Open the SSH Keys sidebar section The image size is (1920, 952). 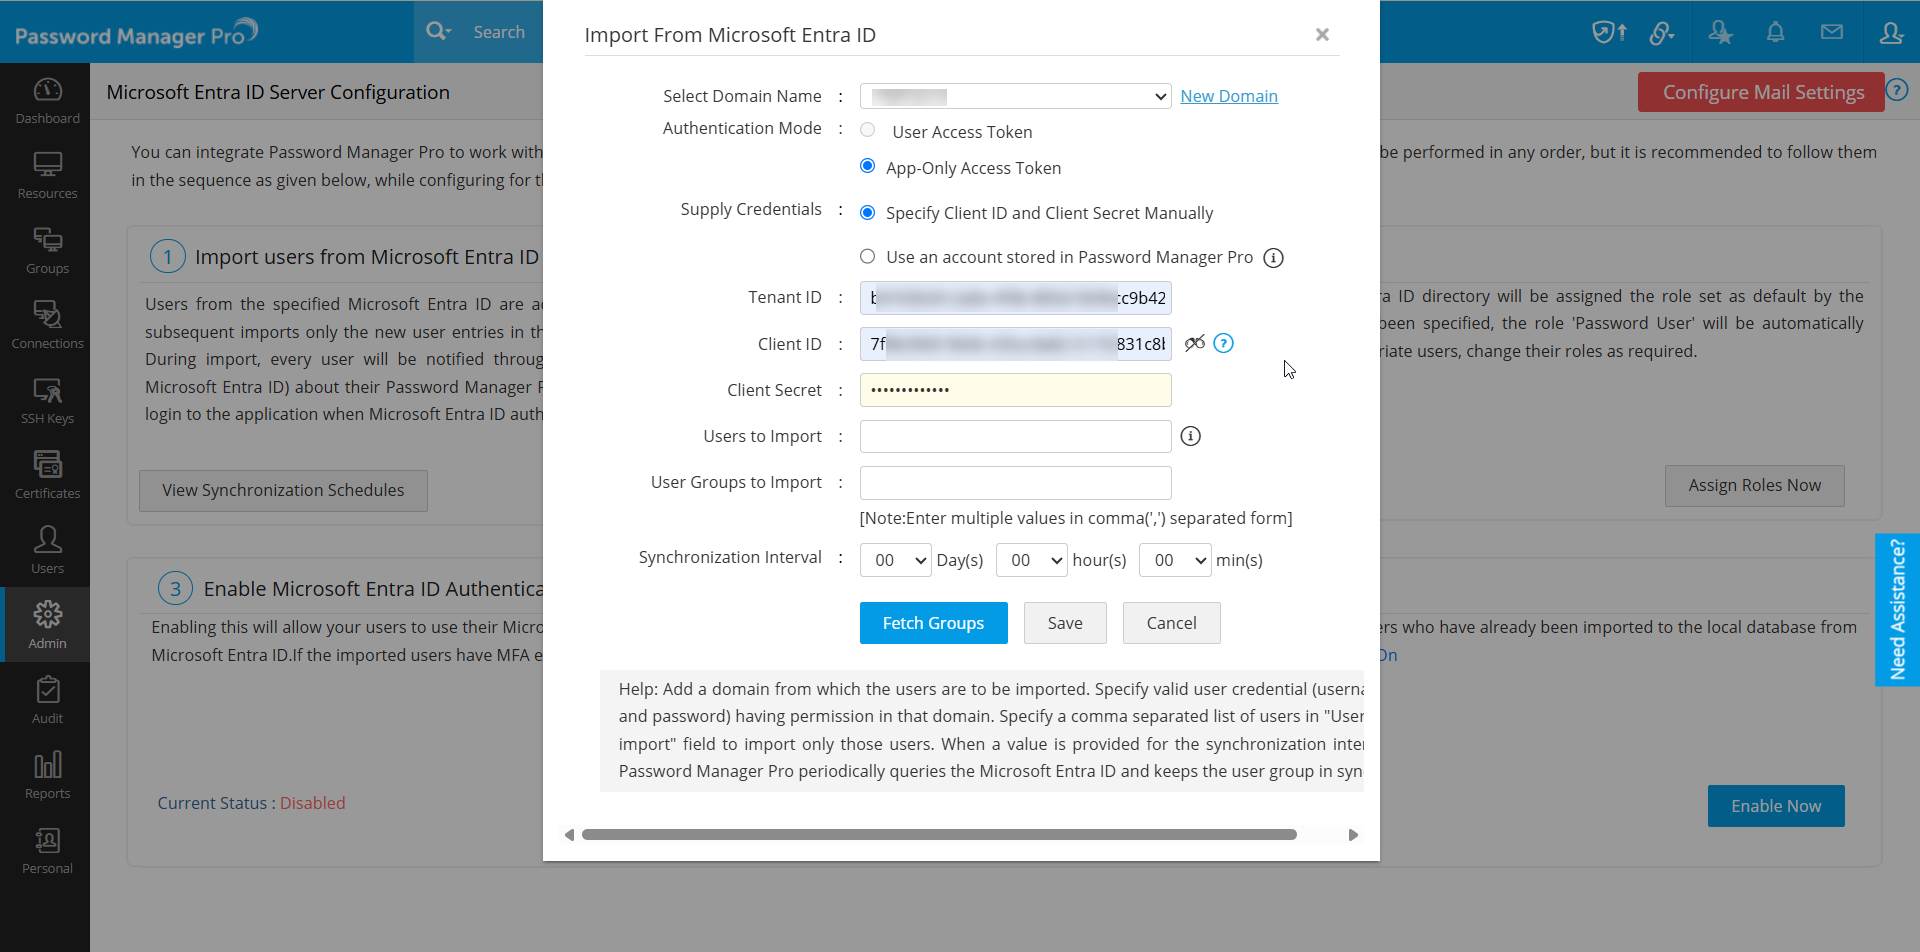click(x=47, y=400)
